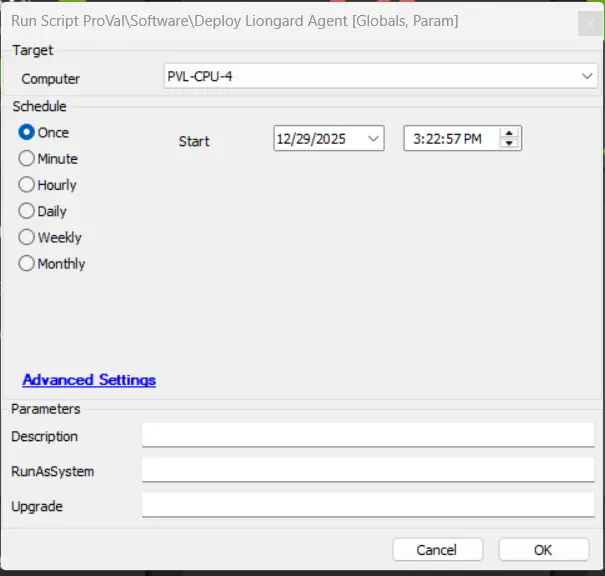Focus the RunAsSystem parameter field
605x576 pixels.
(x=368, y=470)
